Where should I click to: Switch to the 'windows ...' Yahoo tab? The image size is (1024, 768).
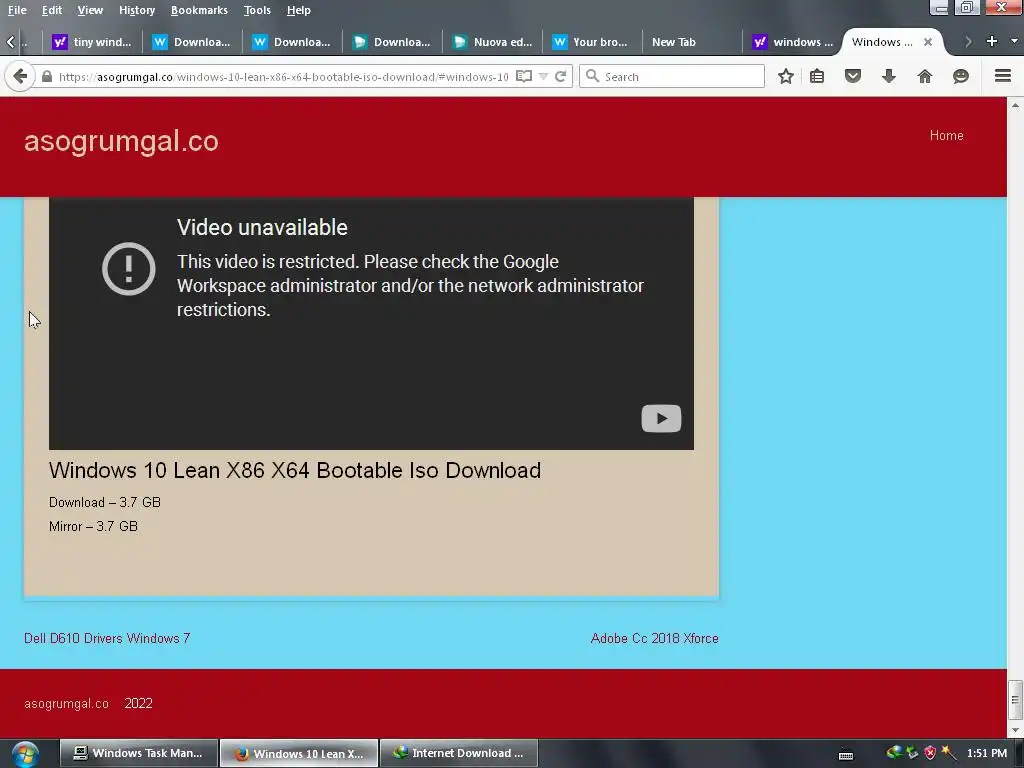(x=793, y=42)
